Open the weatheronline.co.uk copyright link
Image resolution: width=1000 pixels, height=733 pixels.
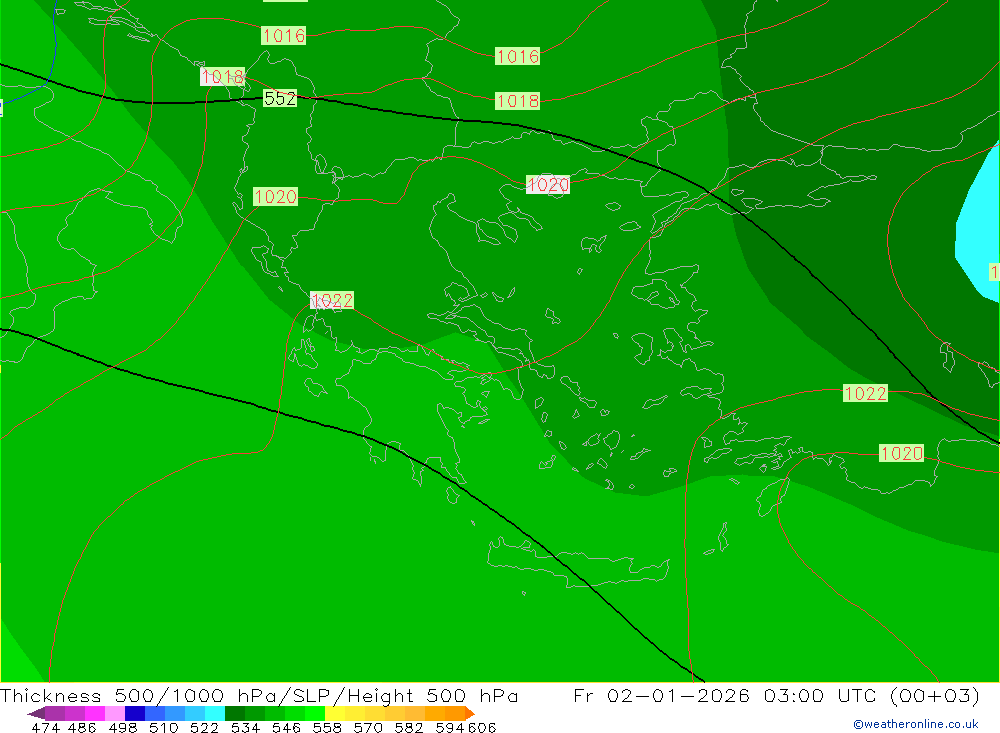click(x=916, y=724)
